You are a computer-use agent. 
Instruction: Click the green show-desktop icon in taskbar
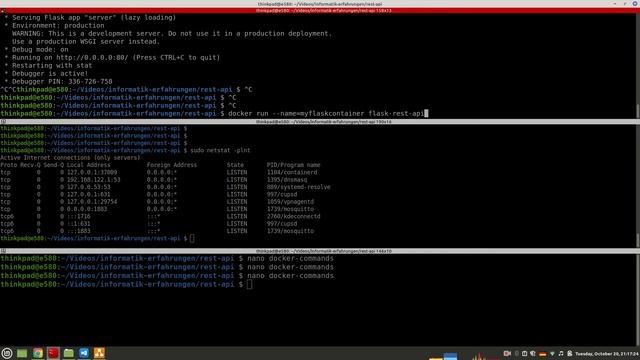22,353
